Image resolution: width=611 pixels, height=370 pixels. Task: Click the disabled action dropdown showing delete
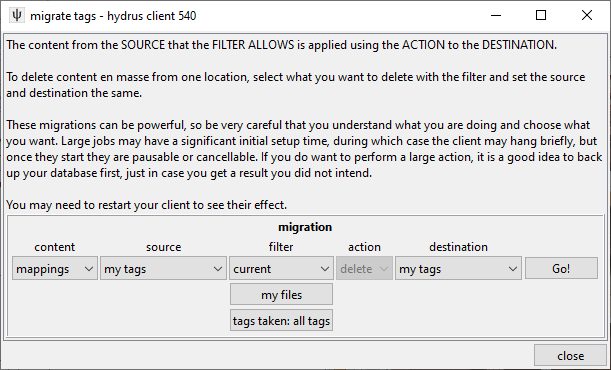click(364, 268)
